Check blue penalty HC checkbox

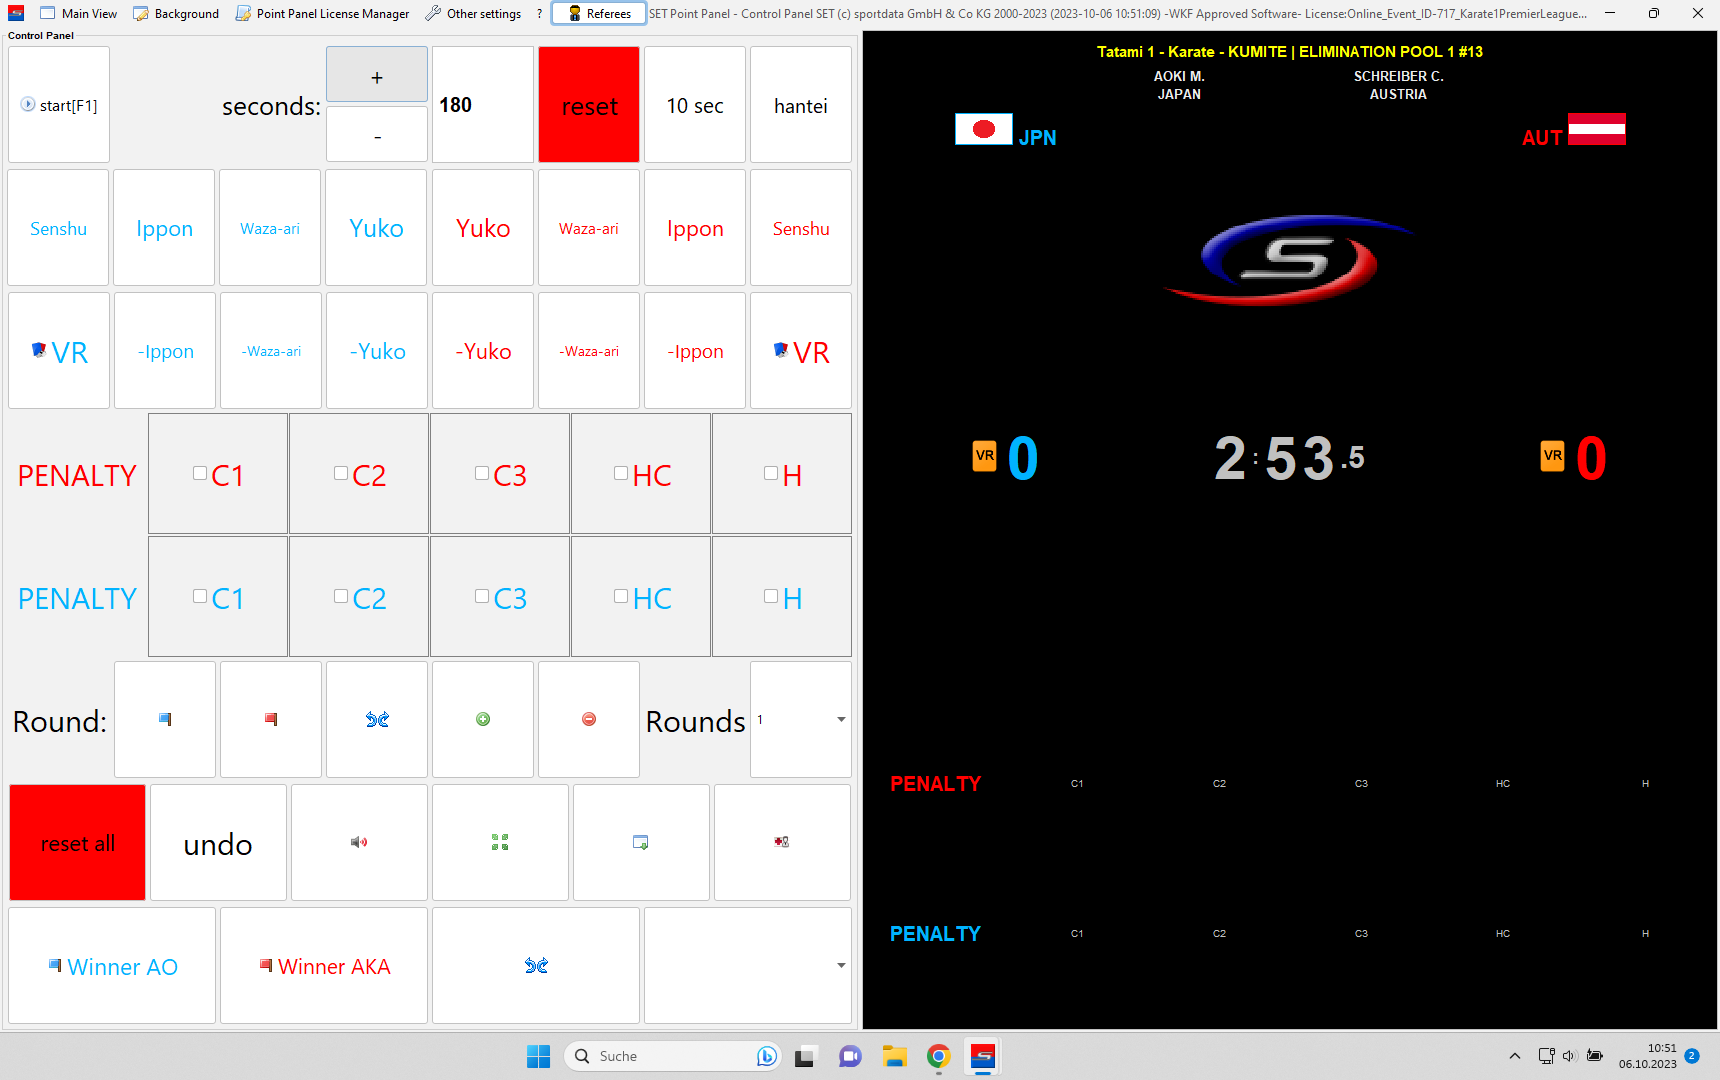[x=621, y=596]
